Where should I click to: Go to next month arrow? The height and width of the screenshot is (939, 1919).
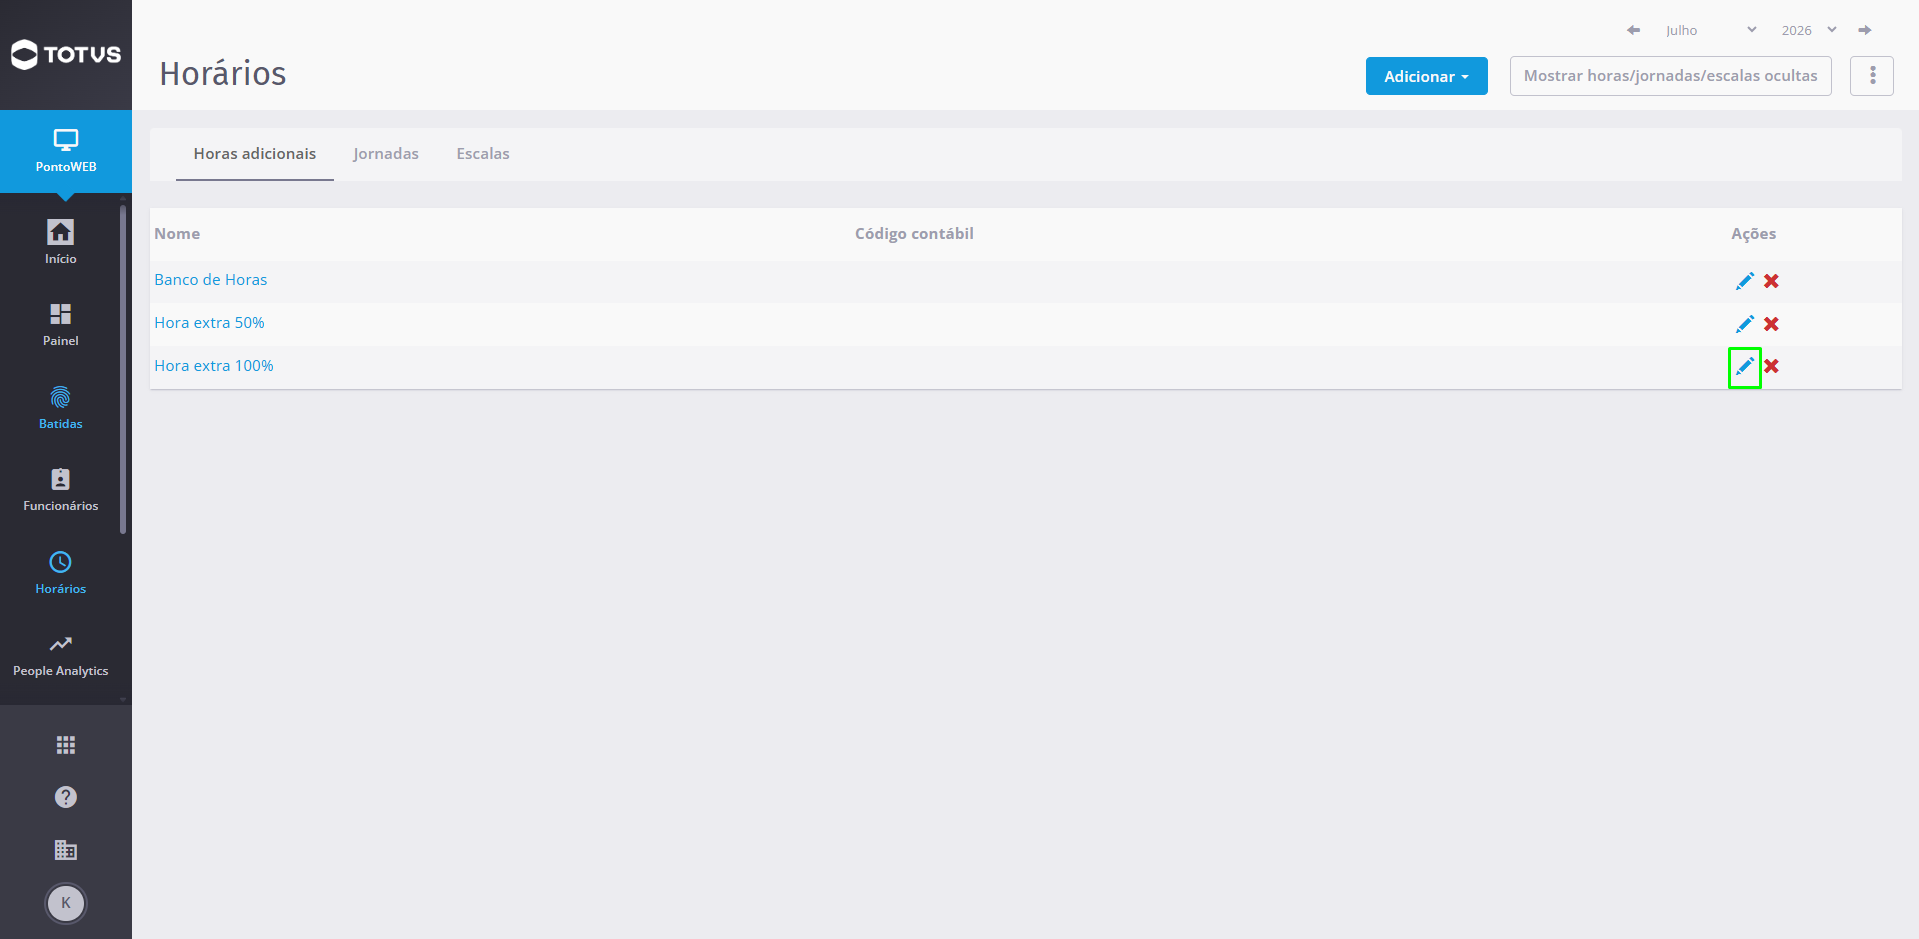pos(1865,30)
